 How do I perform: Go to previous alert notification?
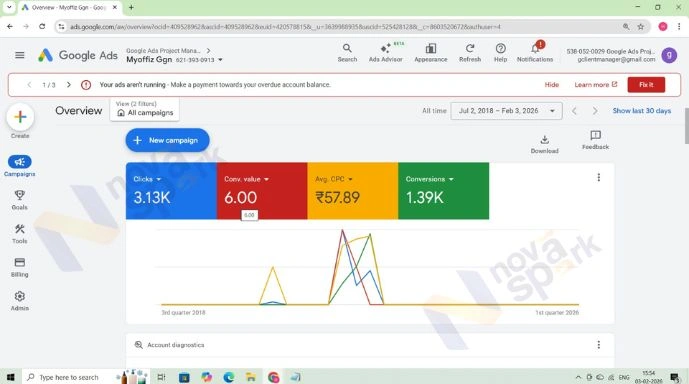(29, 84)
